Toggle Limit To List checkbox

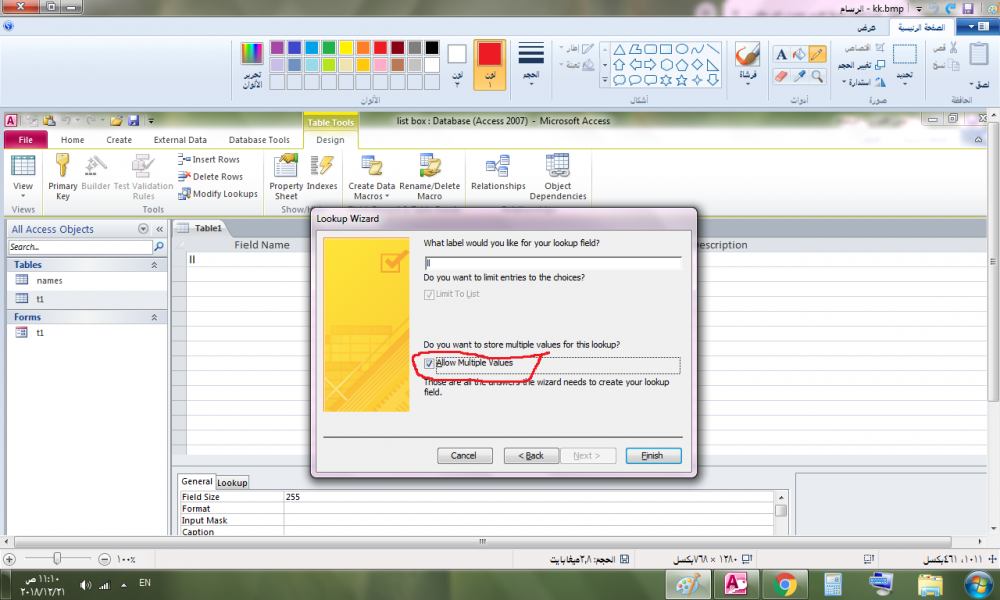429,295
